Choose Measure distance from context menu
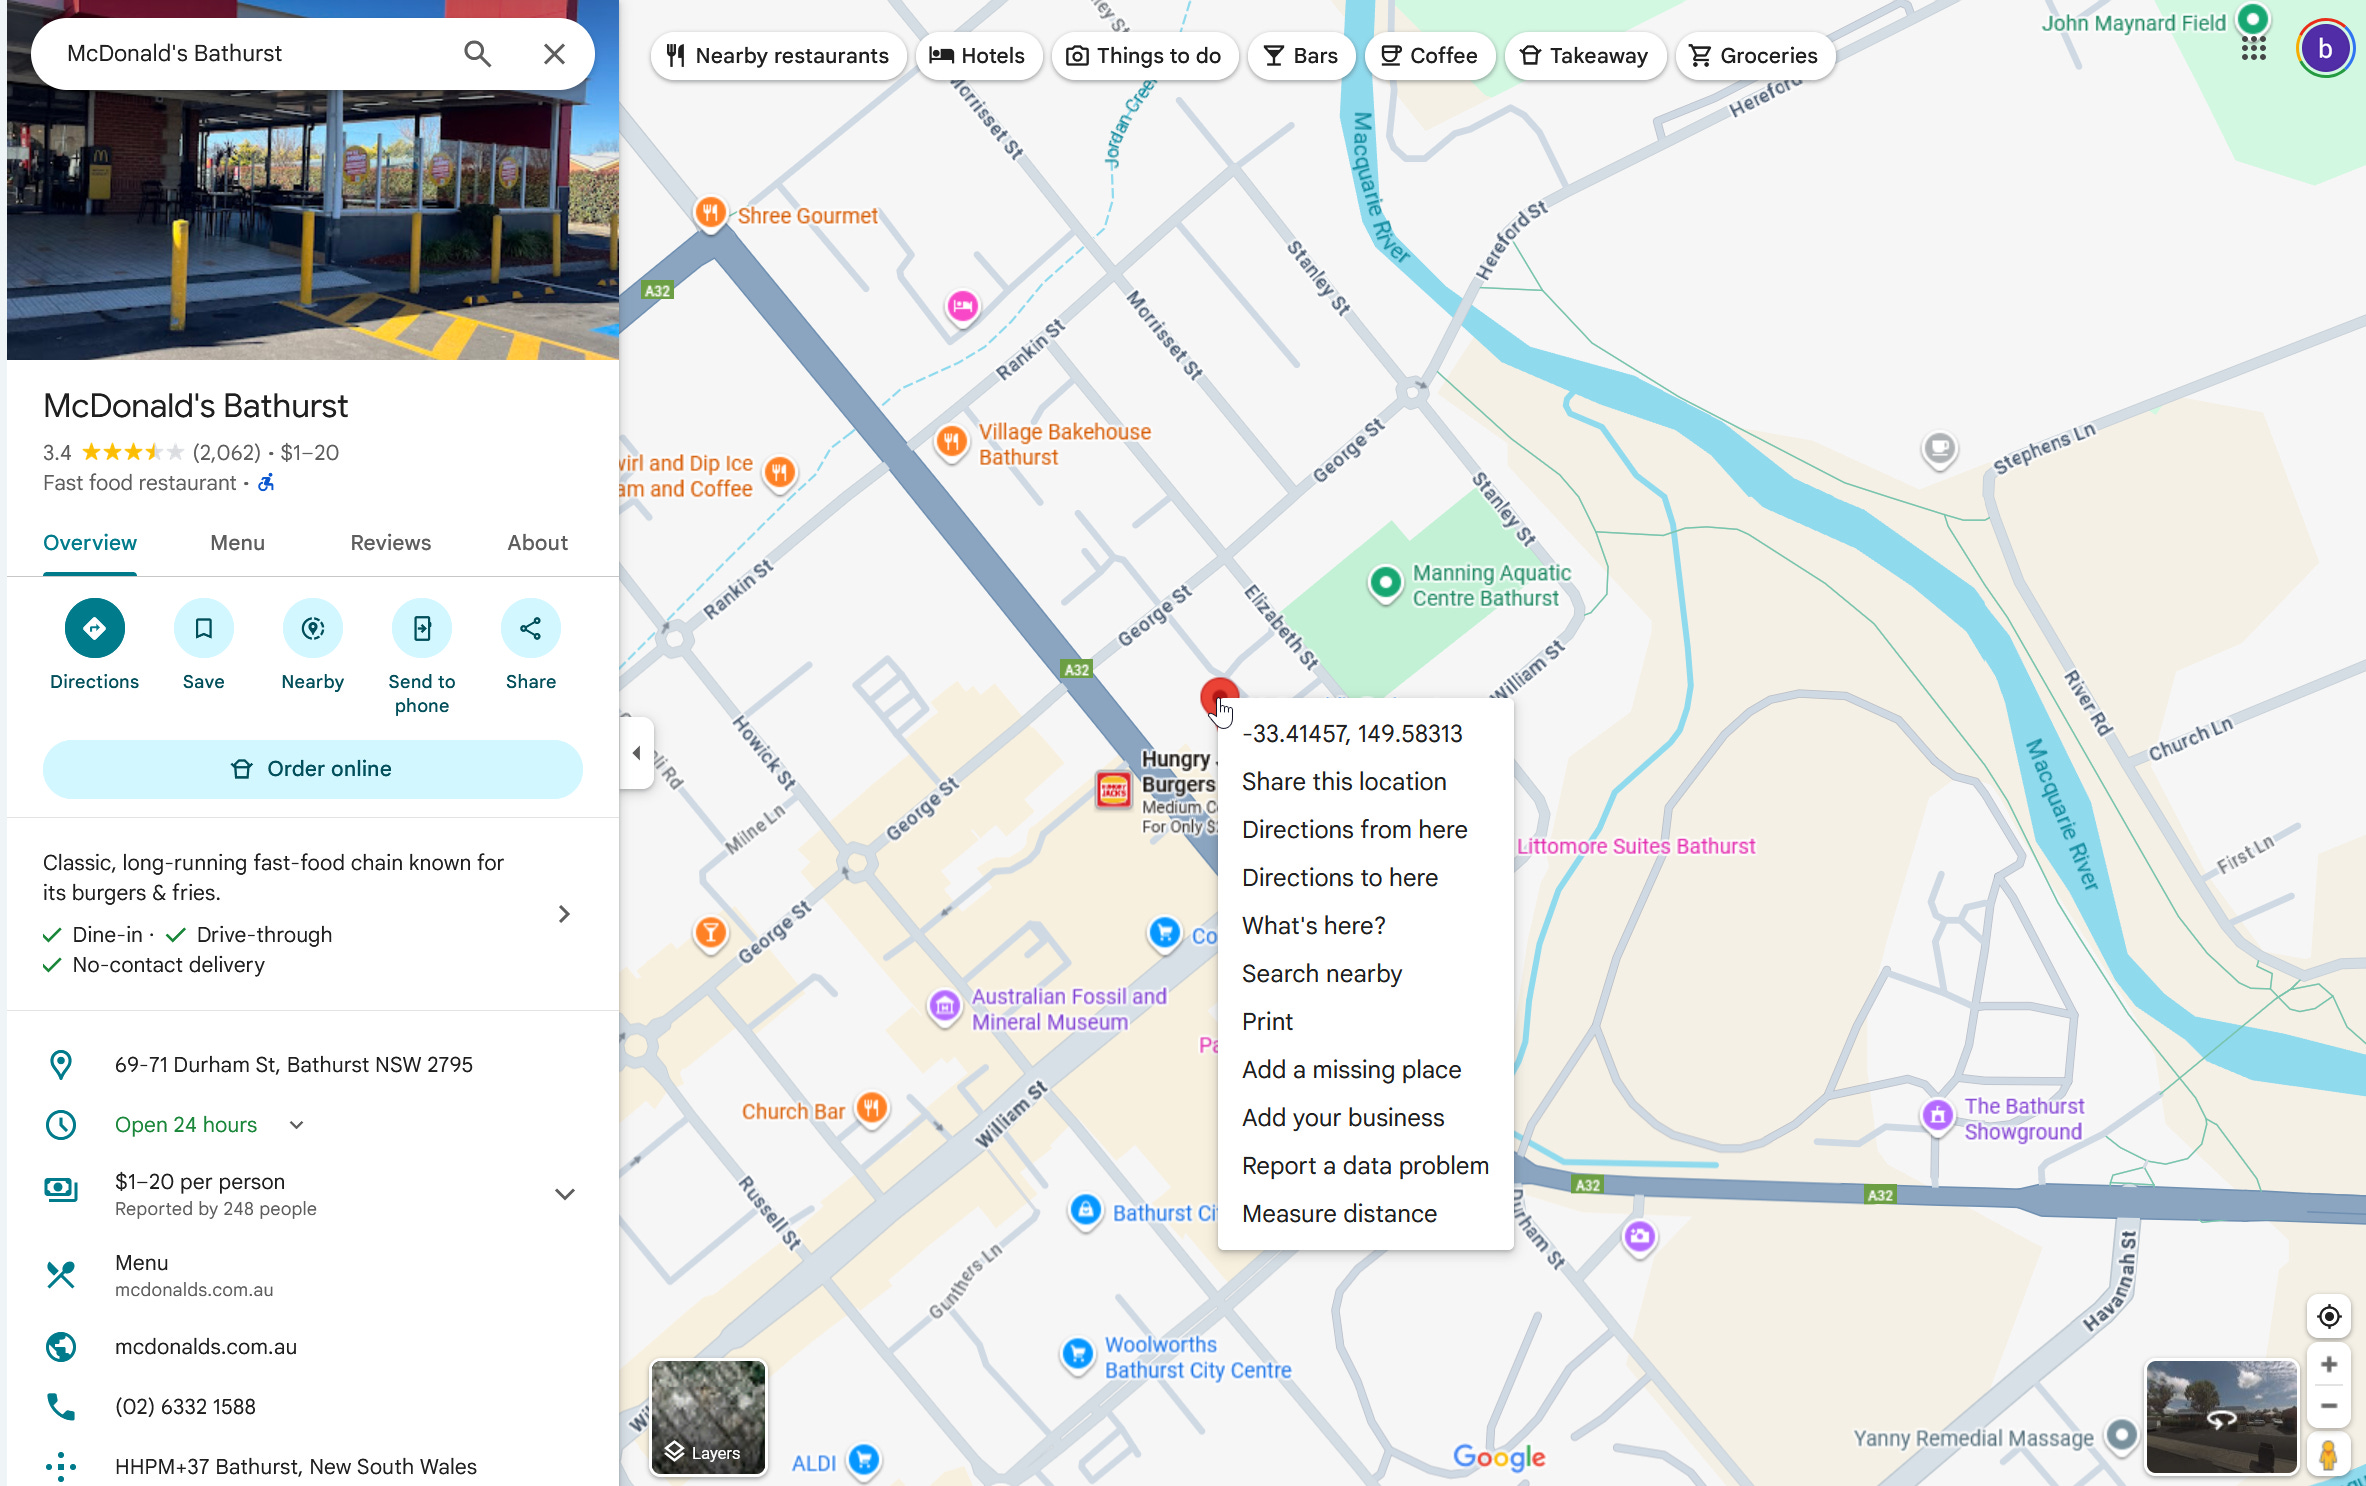Viewport: 2366px width, 1486px height. click(x=1339, y=1213)
